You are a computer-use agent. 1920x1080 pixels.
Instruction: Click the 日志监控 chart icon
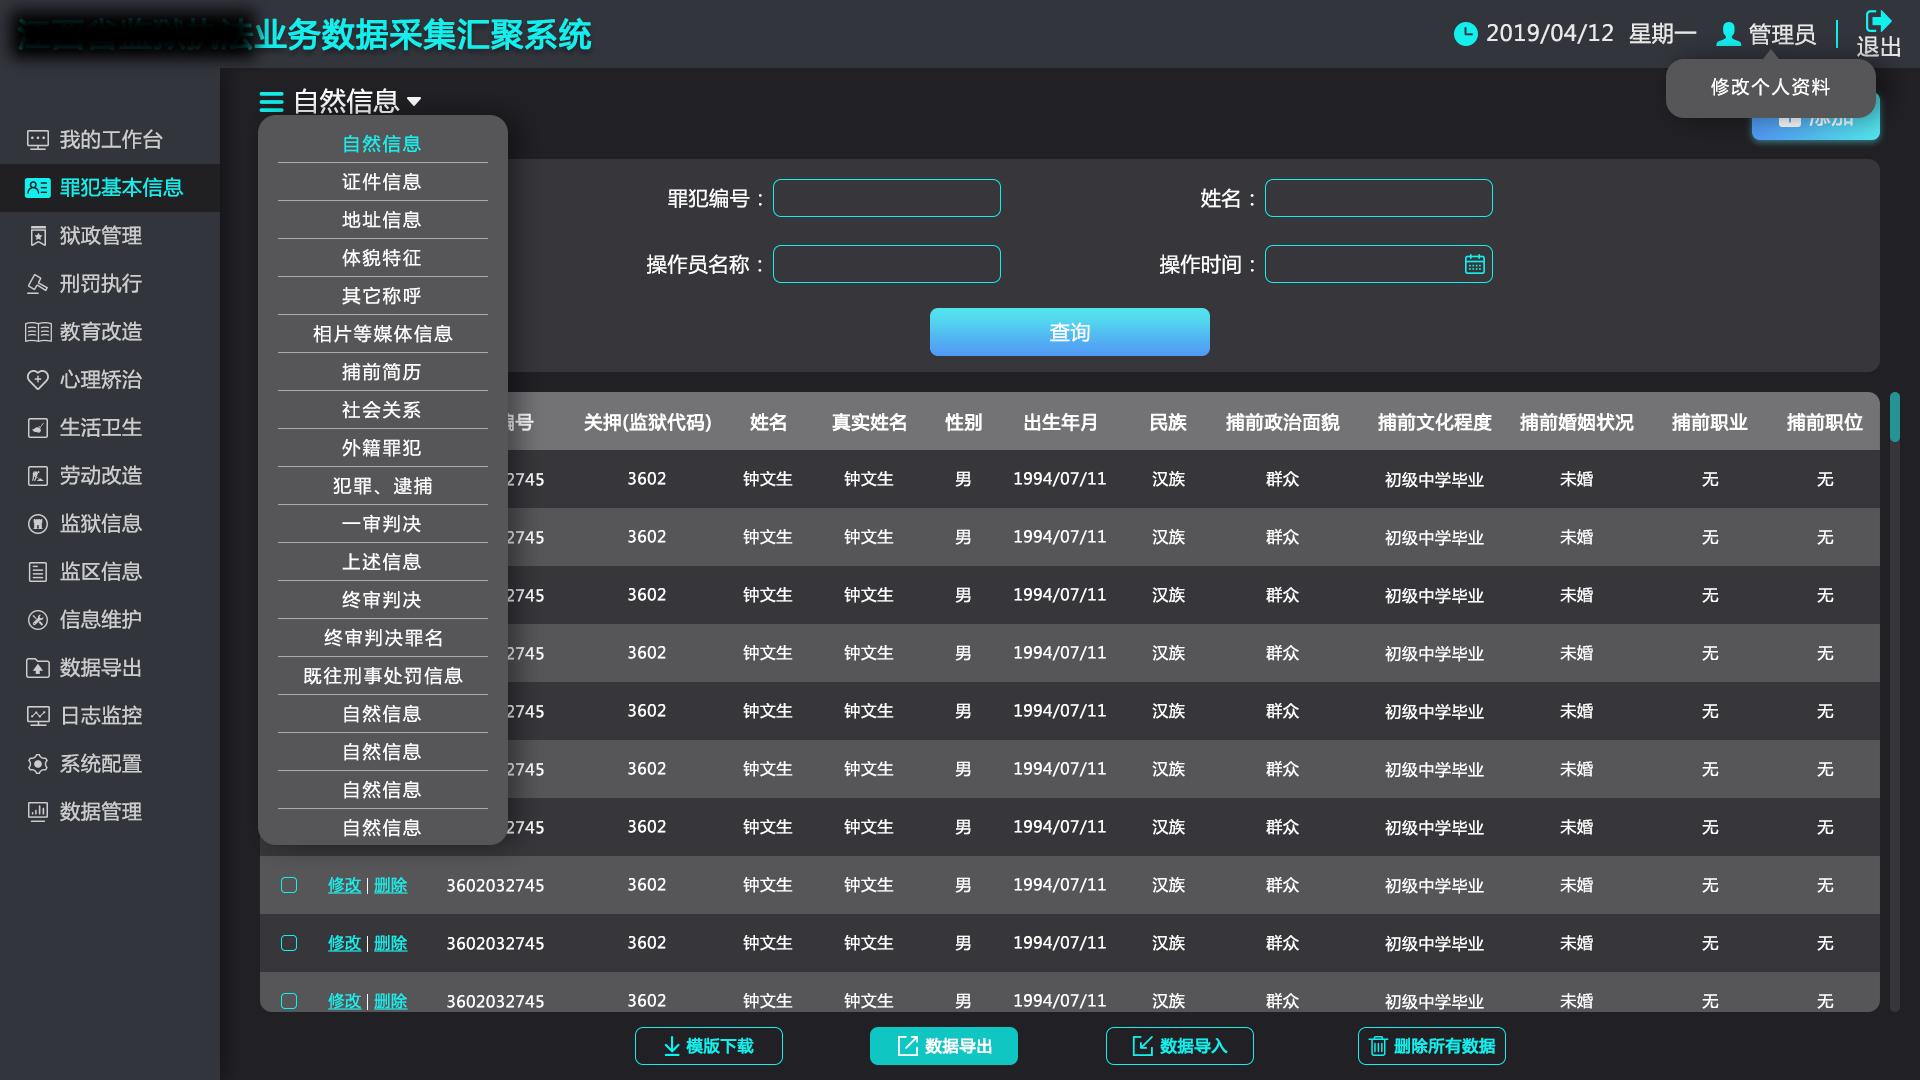38,716
